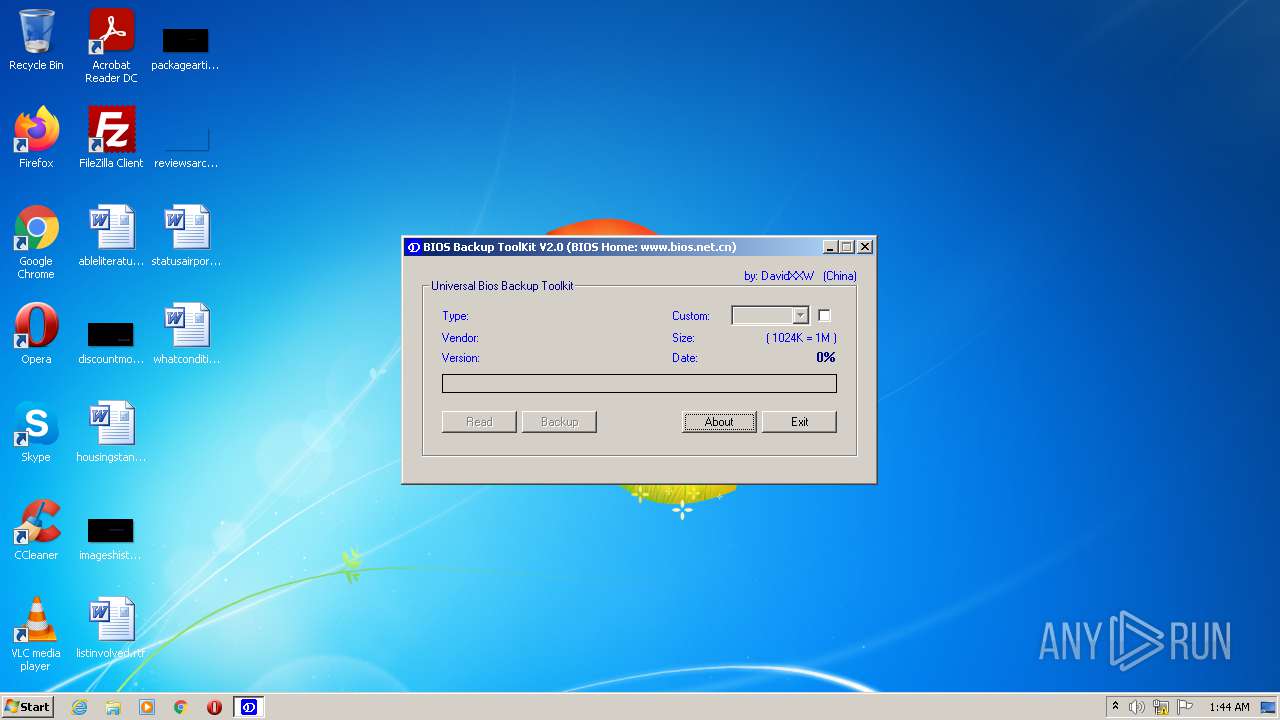Click the "by: DavidXXW (China)" text
This screenshot has width=1280, height=720.
[x=800, y=276]
